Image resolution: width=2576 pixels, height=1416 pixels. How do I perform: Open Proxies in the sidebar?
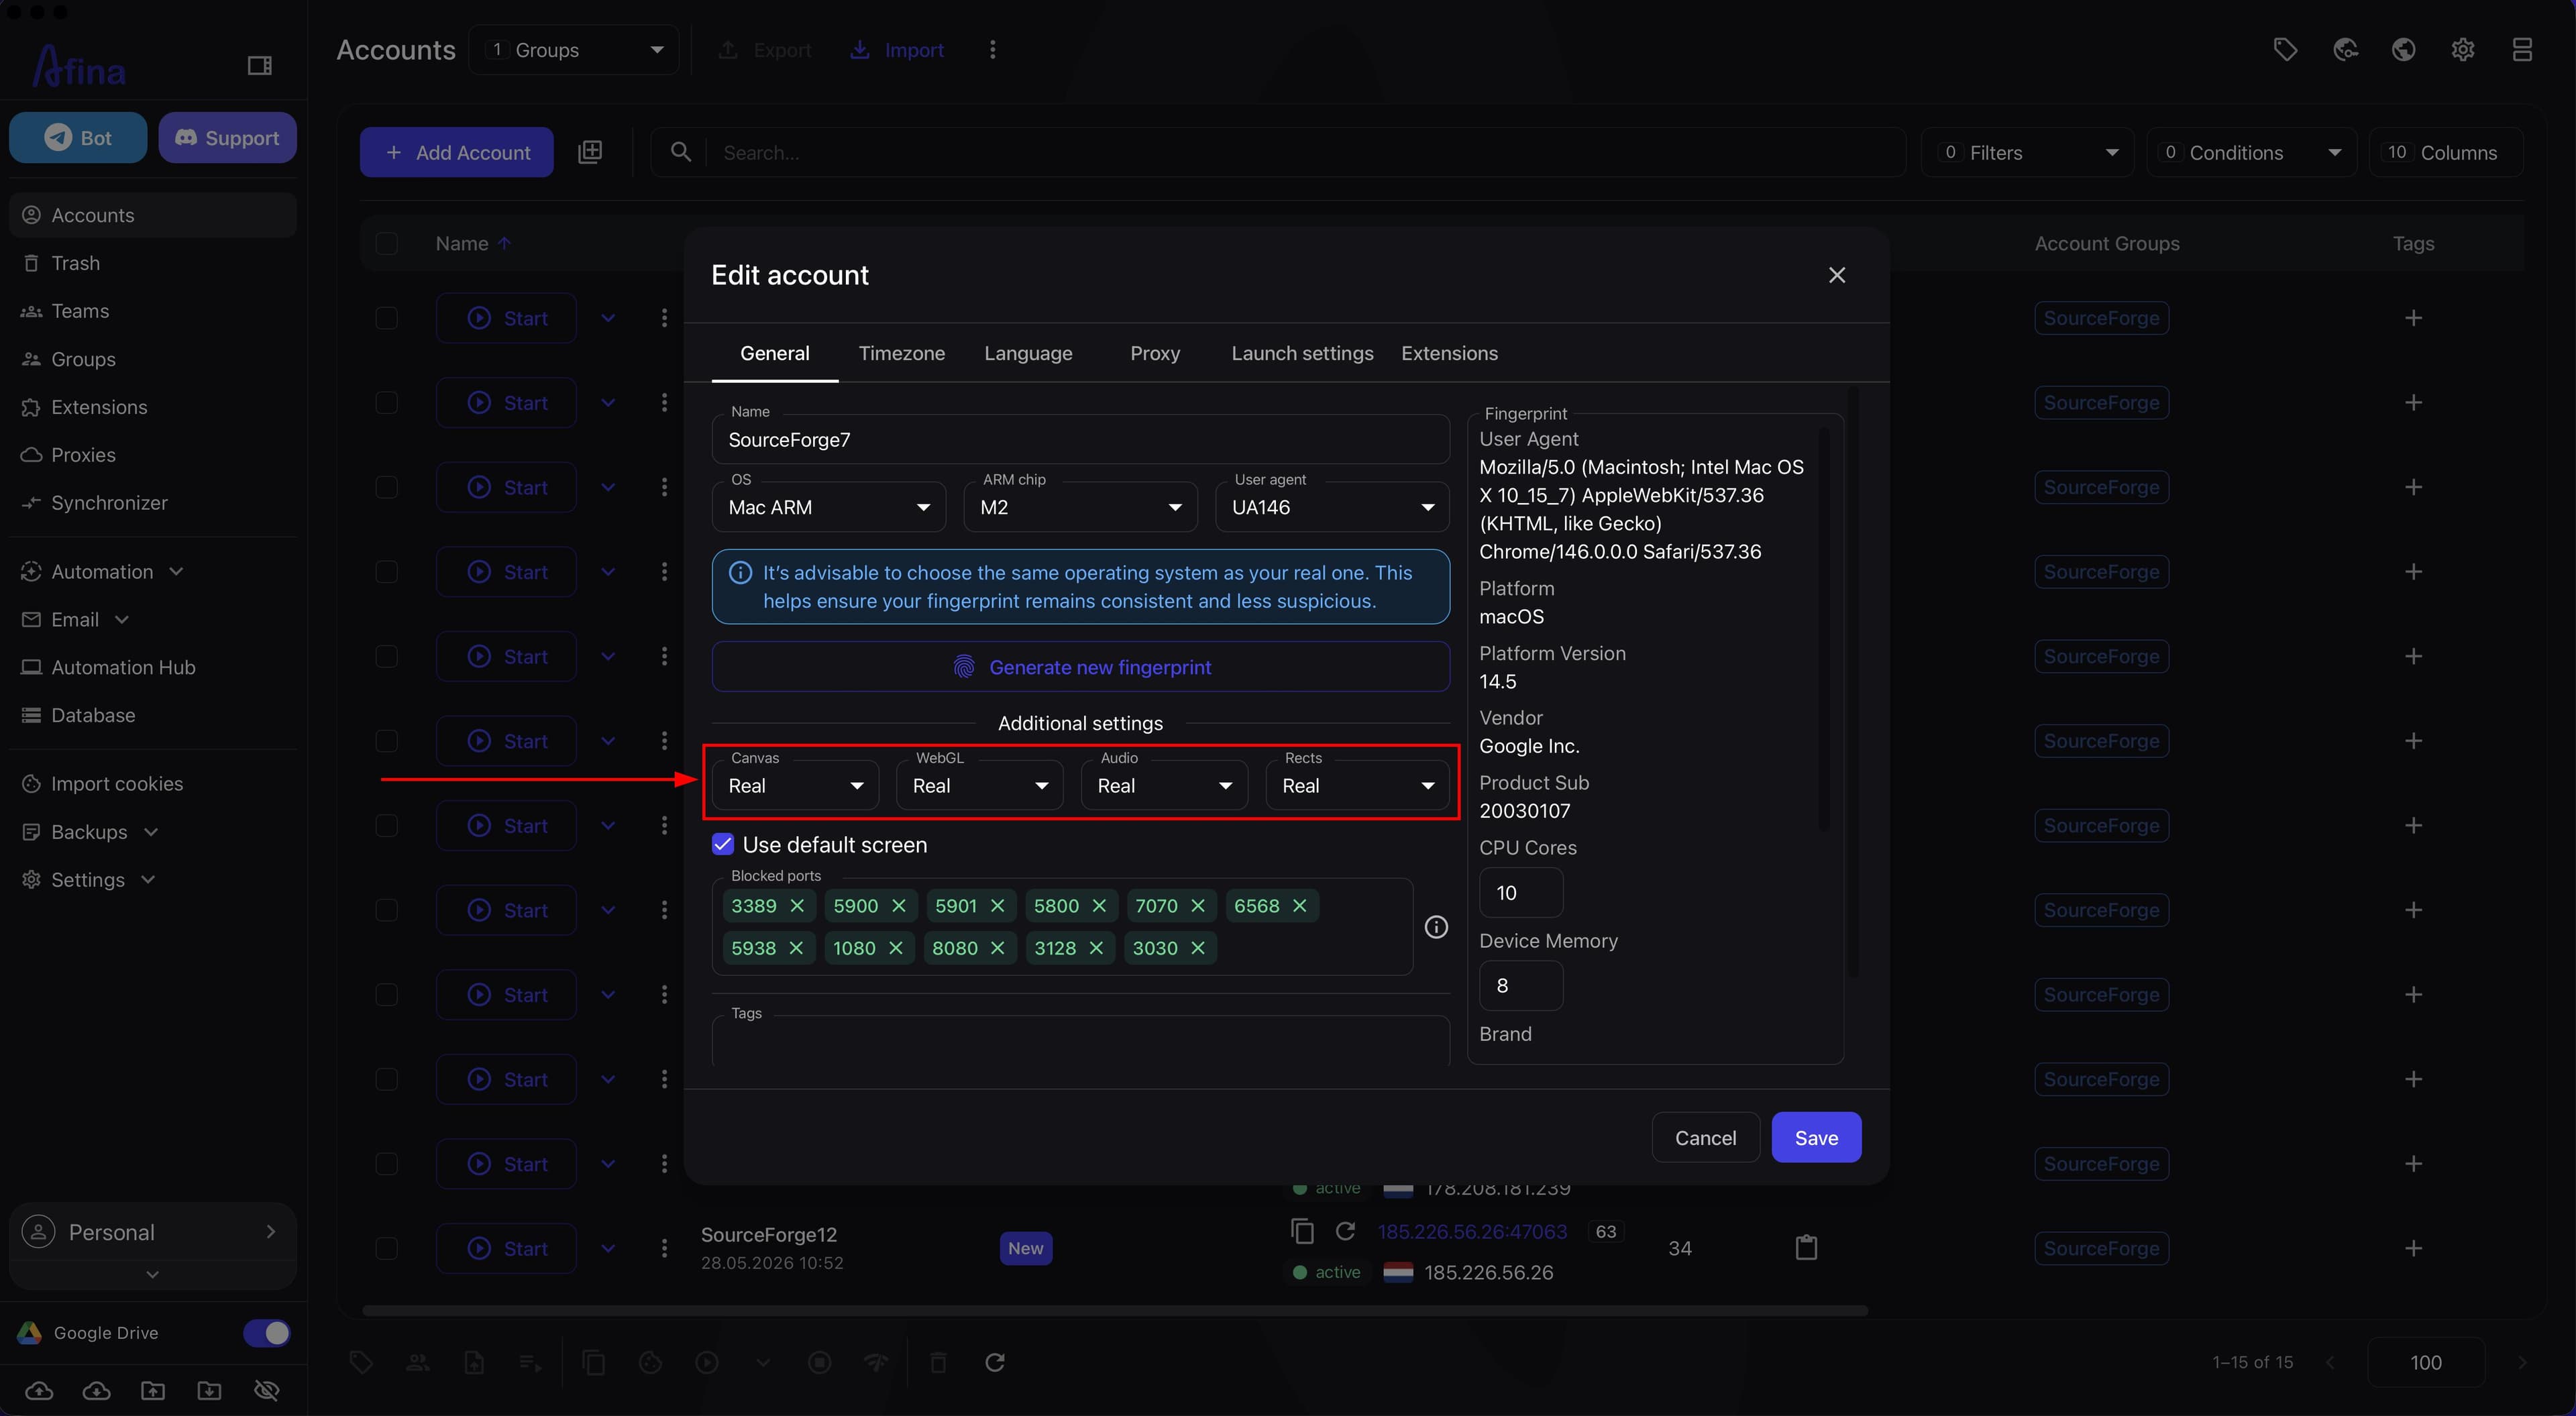point(152,455)
